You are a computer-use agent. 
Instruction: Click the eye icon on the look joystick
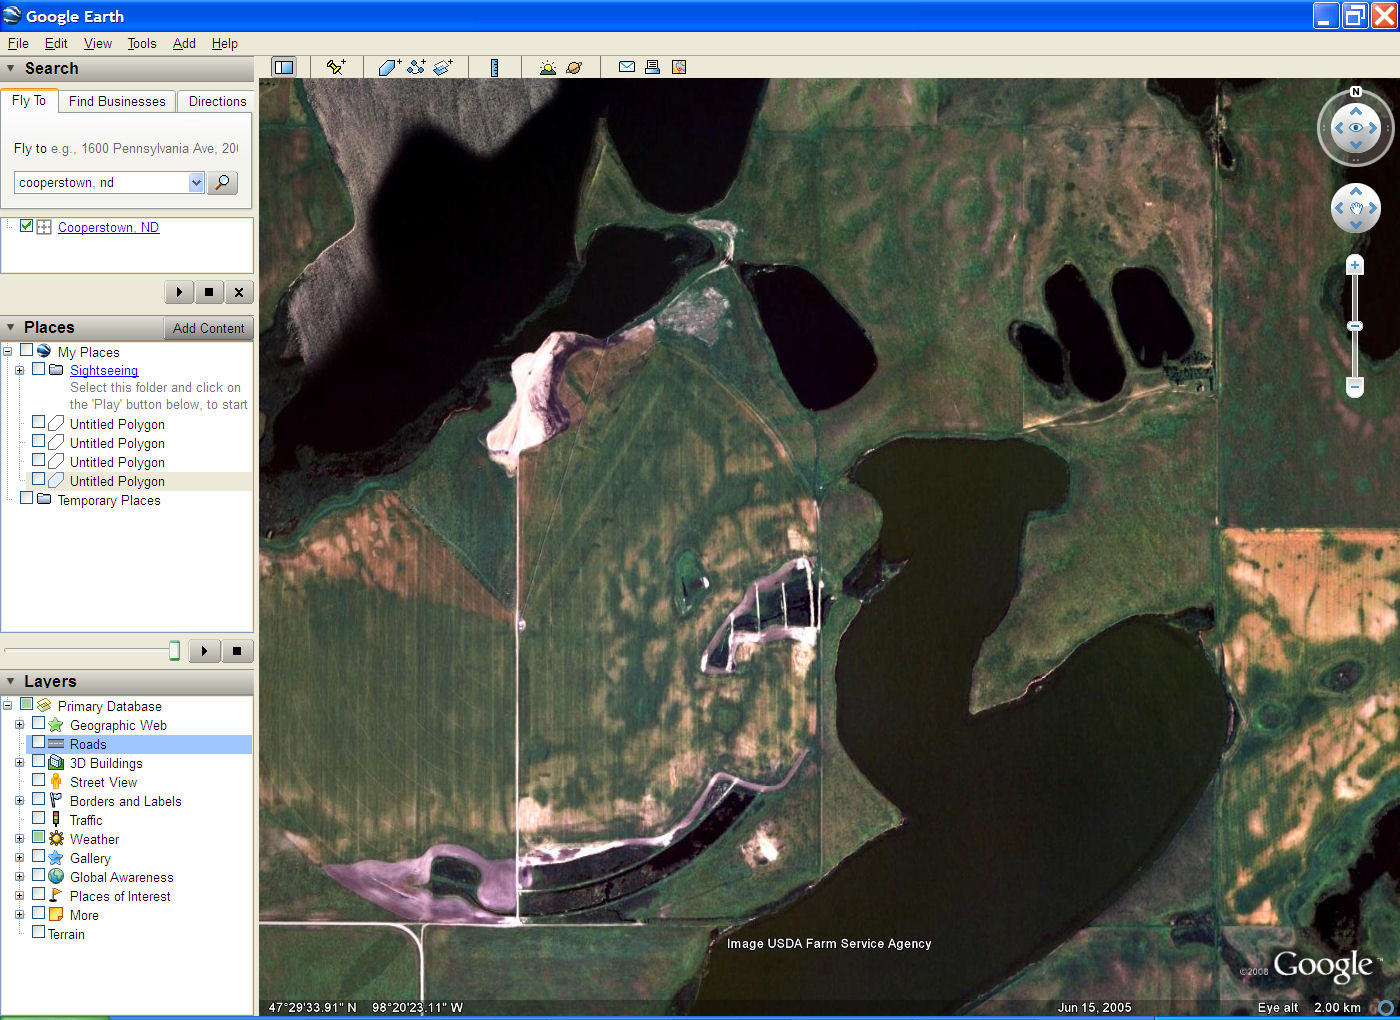[1356, 128]
